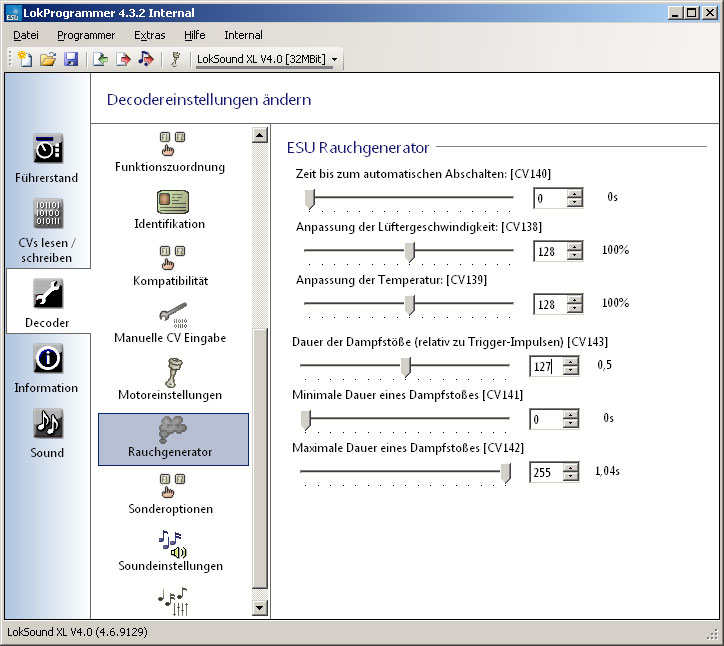Open the Extras menu
Image resolution: width=724 pixels, height=646 pixels.
click(149, 35)
